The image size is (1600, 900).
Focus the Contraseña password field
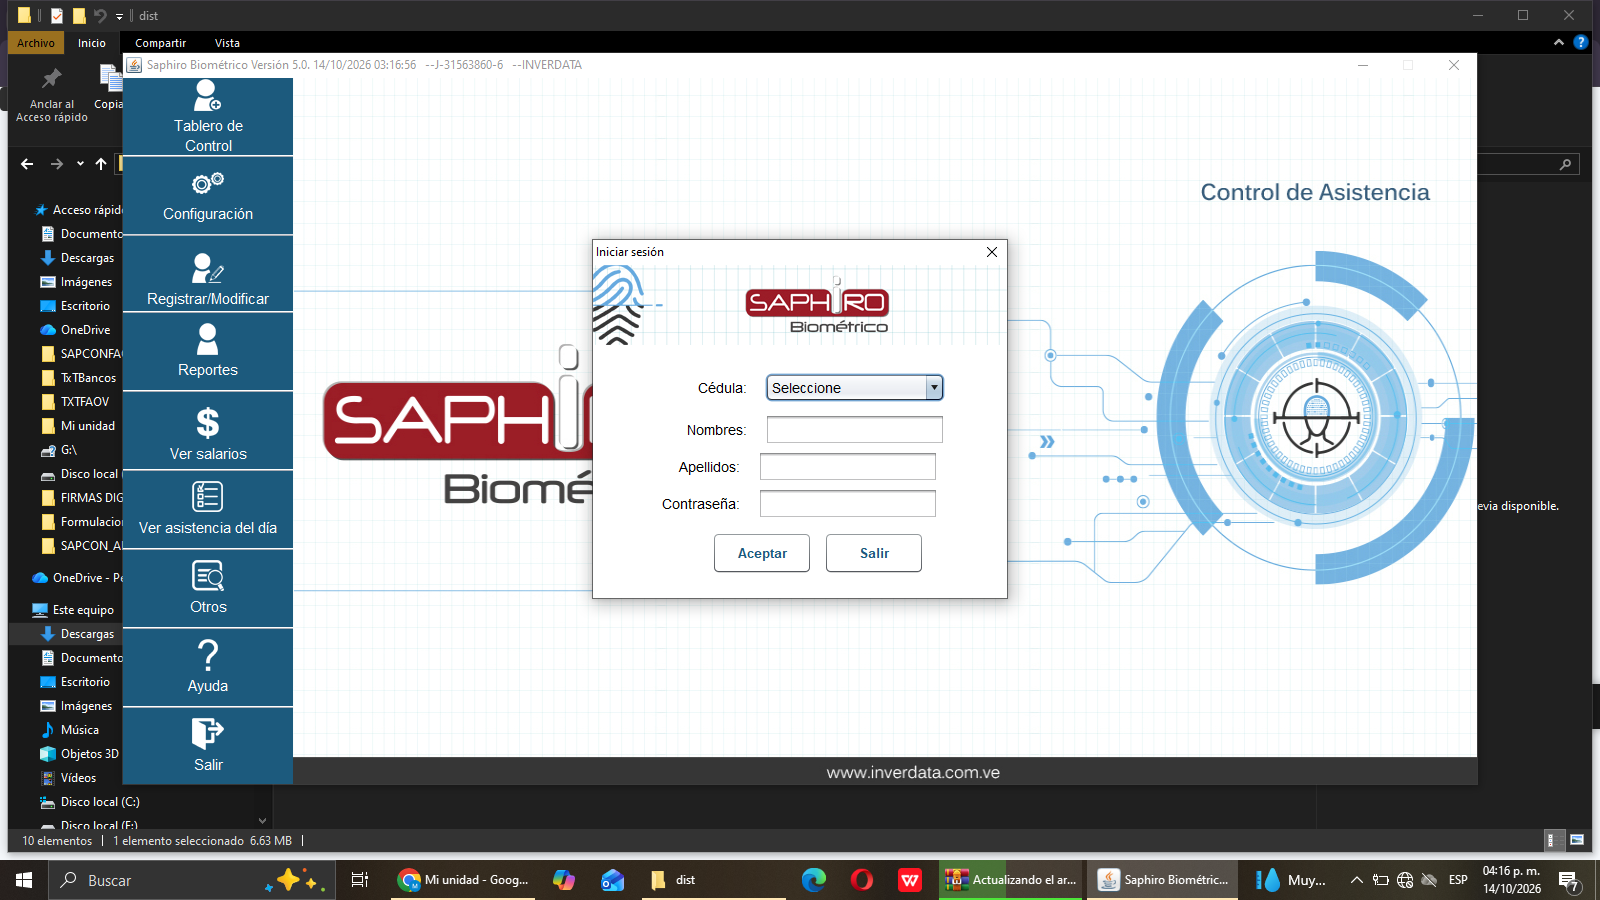click(x=848, y=504)
